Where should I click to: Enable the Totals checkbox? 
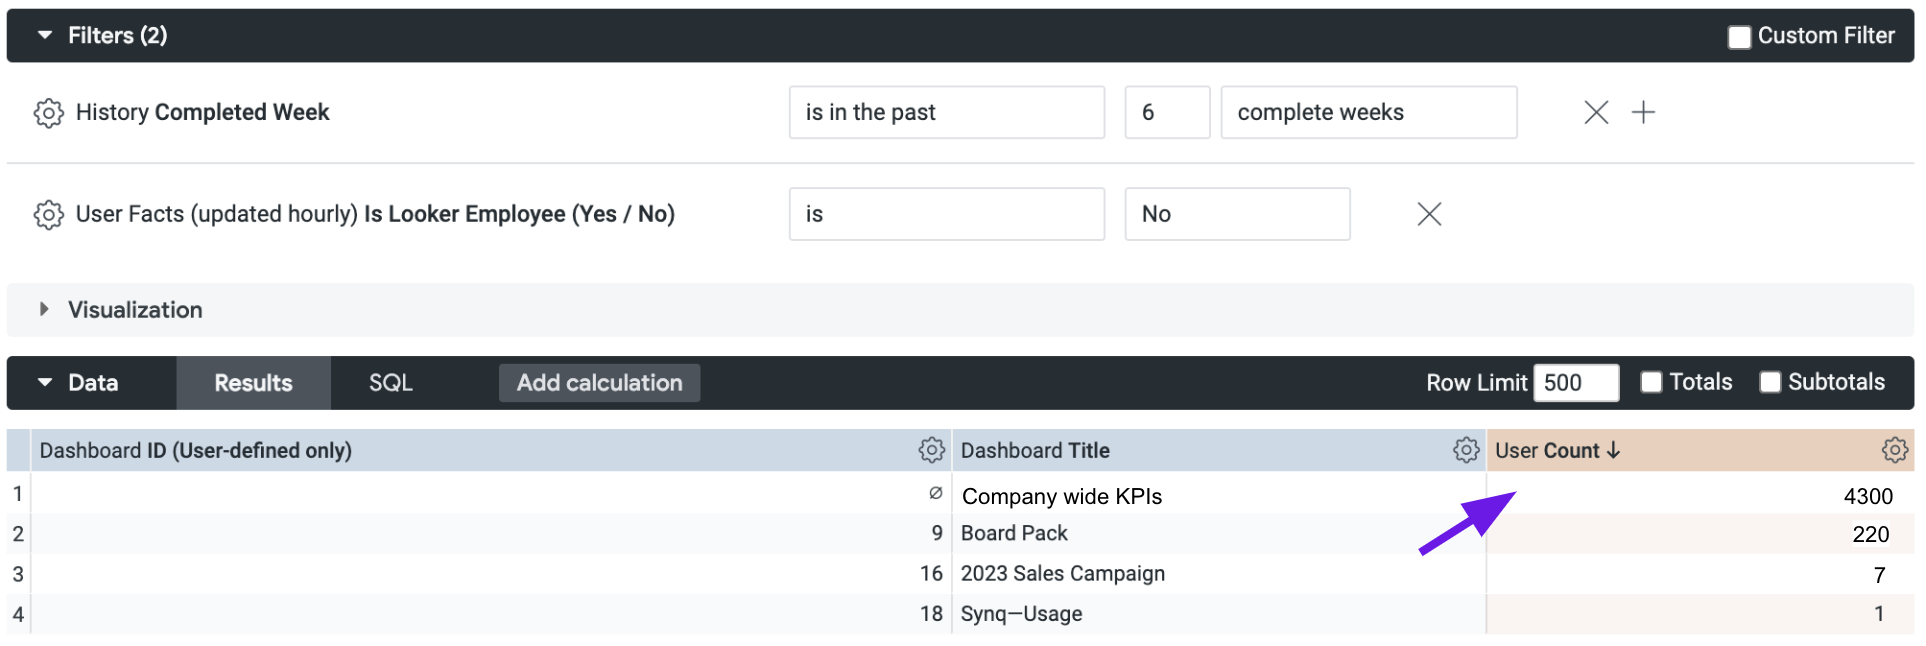[1651, 382]
